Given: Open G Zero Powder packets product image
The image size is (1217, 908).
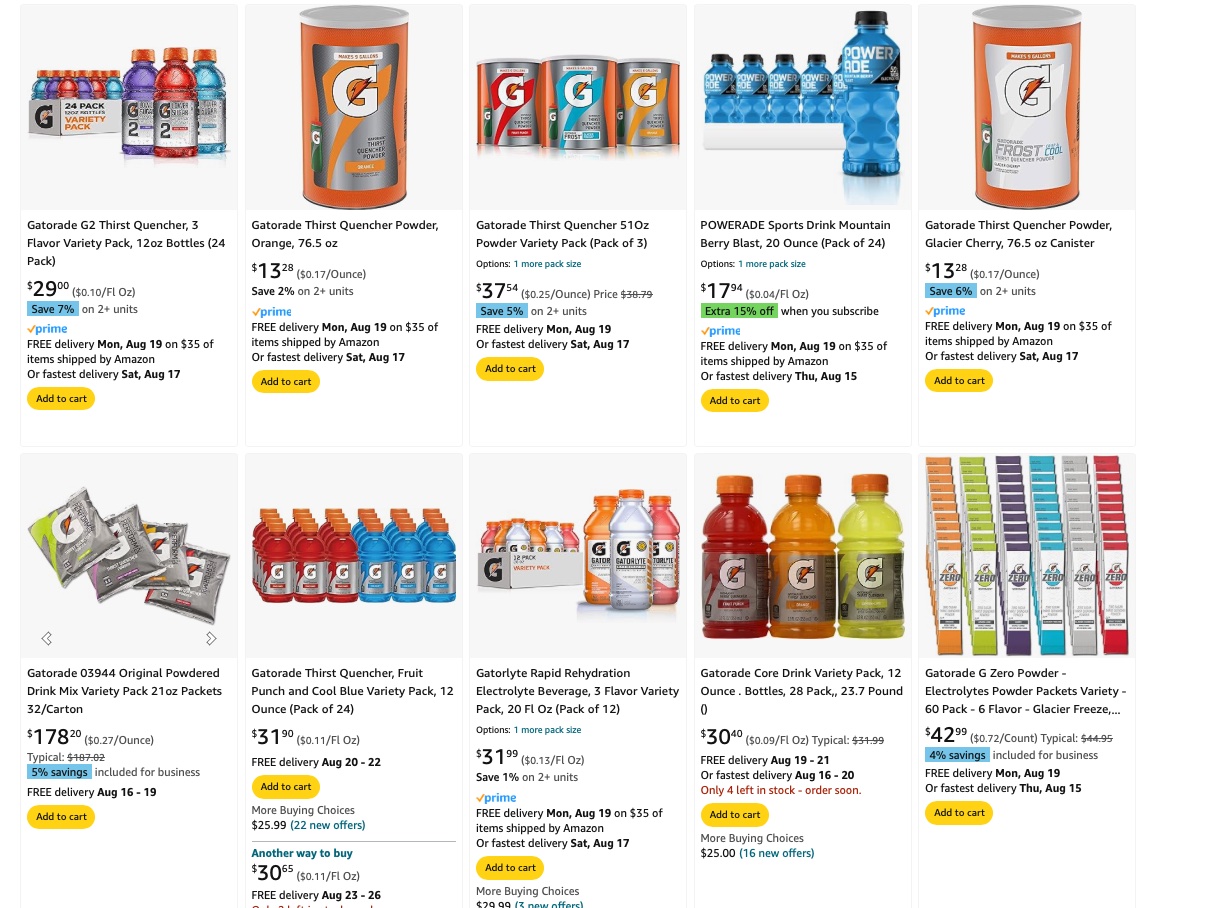Looking at the screenshot, I should click(1027, 556).
